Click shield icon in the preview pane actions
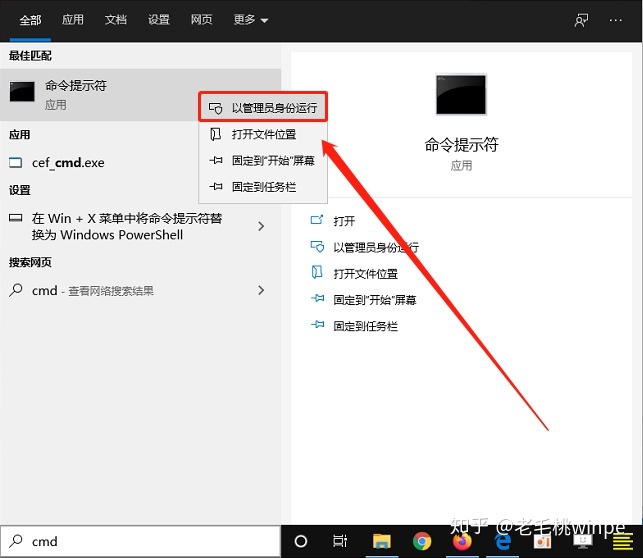 point(317,246)
